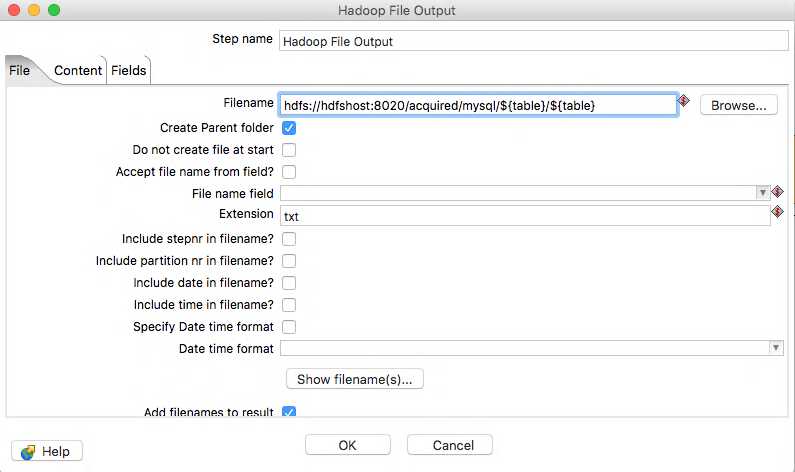Switch to the File tab
Image resolution: width=795 pixels, height=472 pixels.
coord(20,70)
